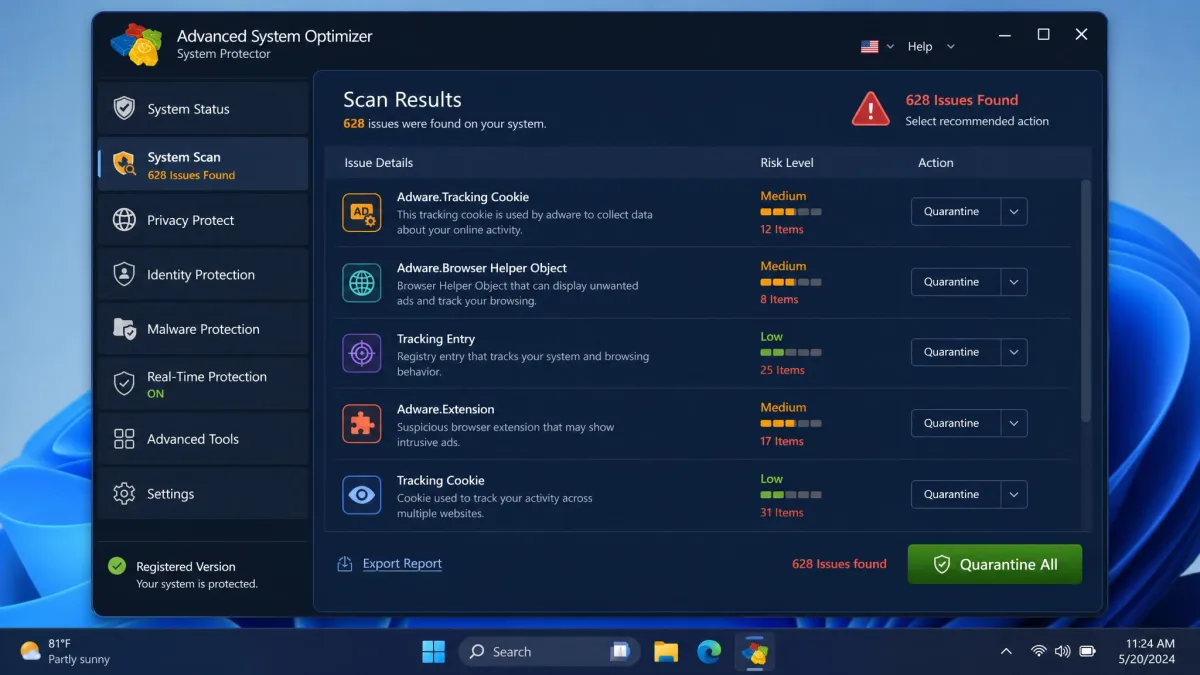Click the Advanced System Optimizer logo icon

(136, 44)
